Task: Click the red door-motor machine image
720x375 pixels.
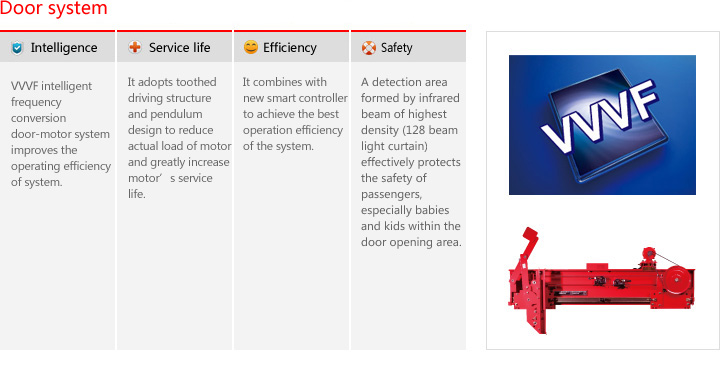Action: 602,280
